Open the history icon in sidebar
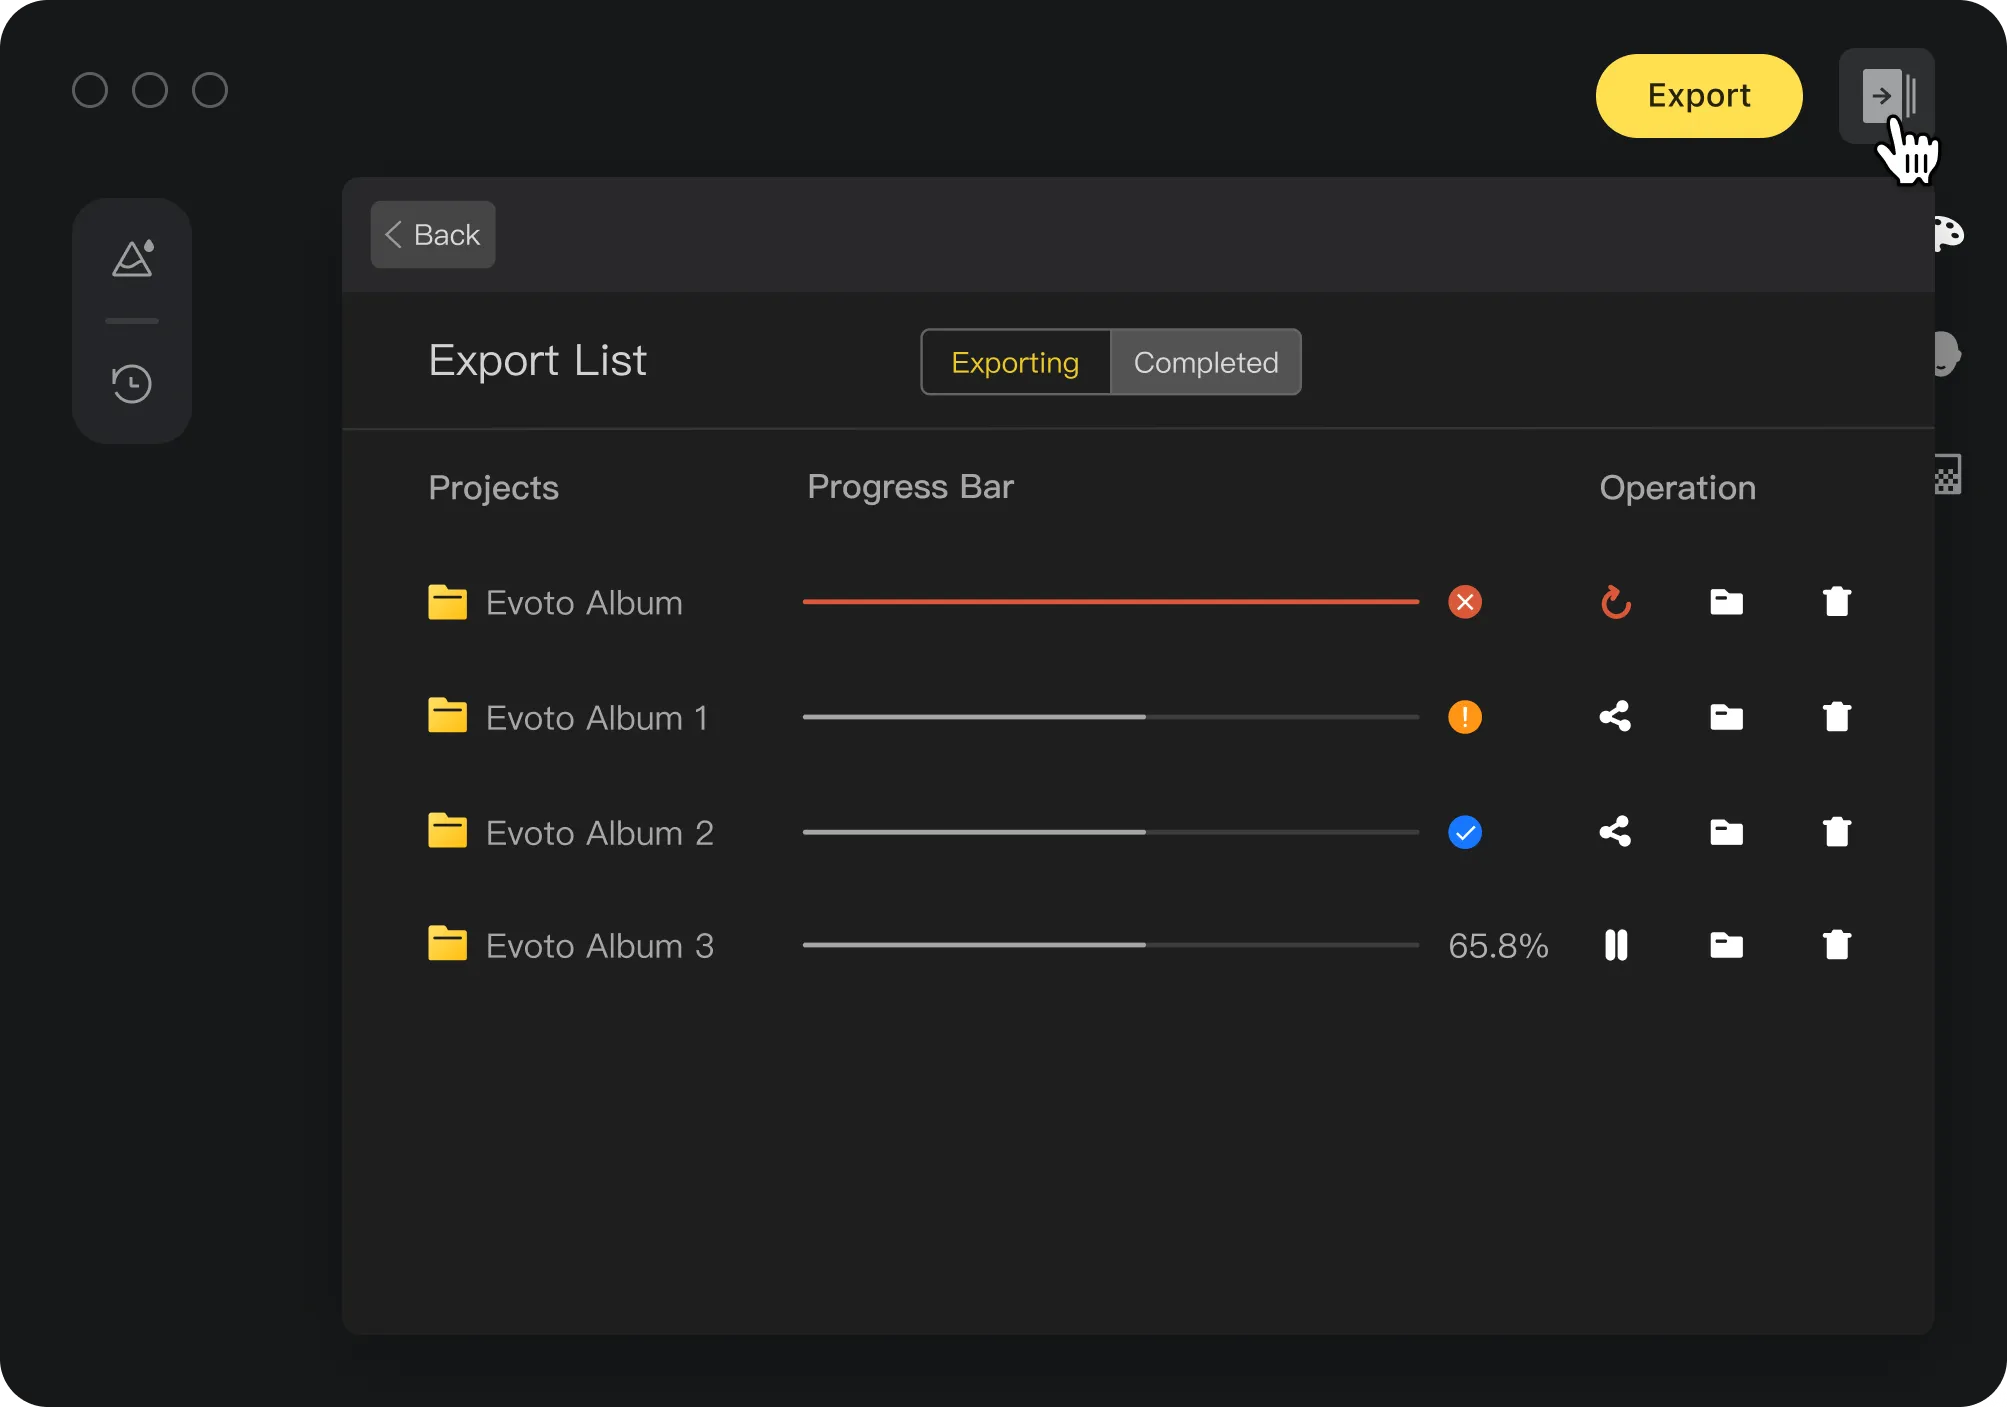This screenshot has width=2007, height=1407. tap(132, 384)
